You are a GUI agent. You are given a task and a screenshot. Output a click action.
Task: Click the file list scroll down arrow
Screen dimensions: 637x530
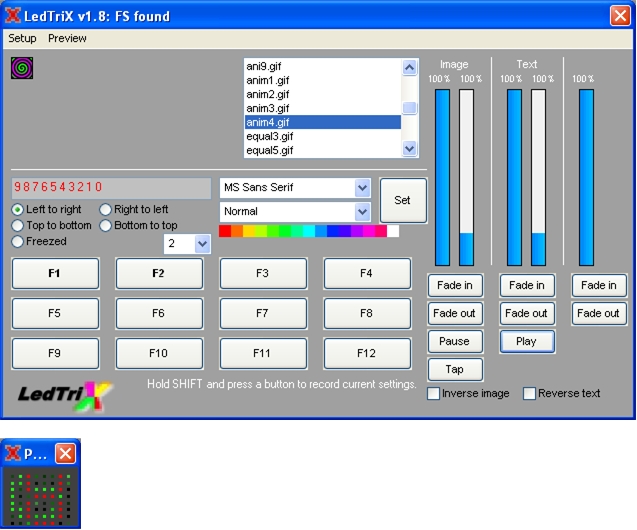[410, 149]
